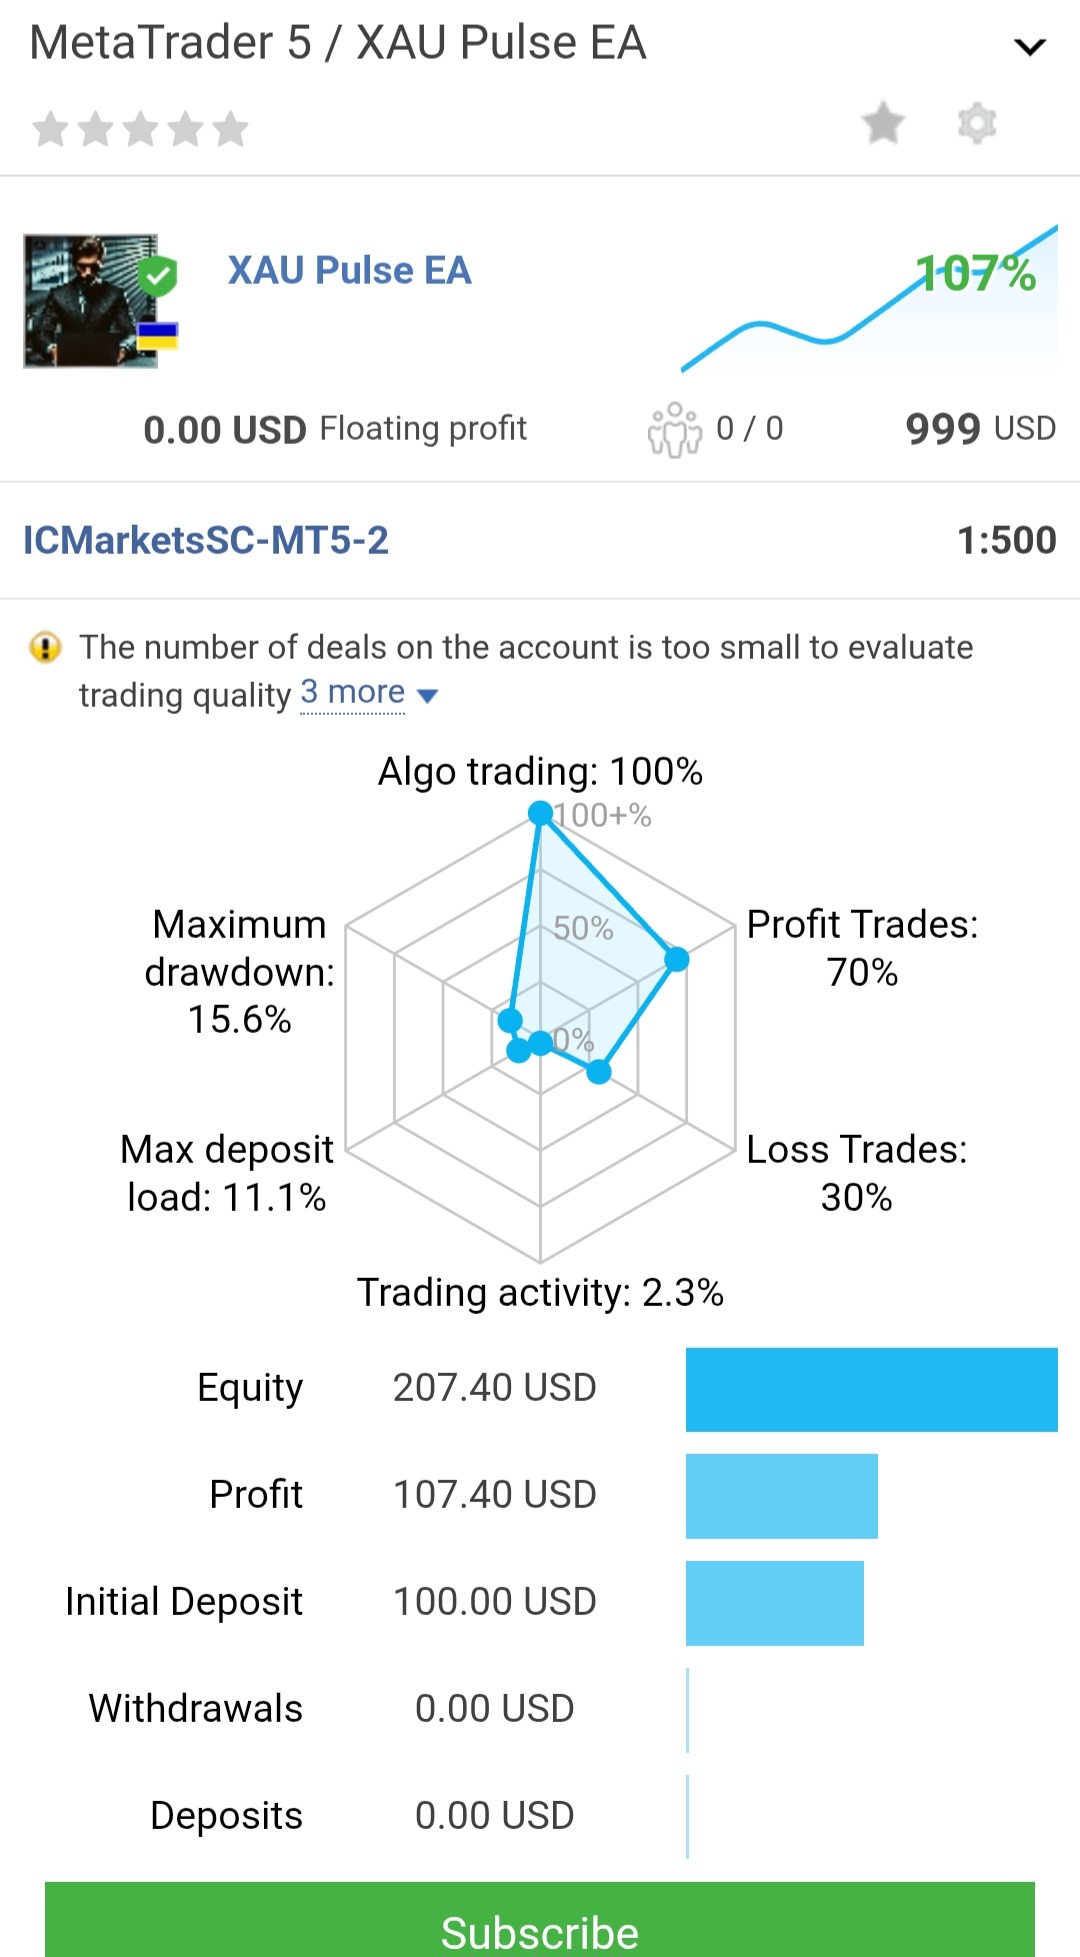Click the Profit Trades point on radar
Screen dimensions: 1080x1957
coord(677,959)
